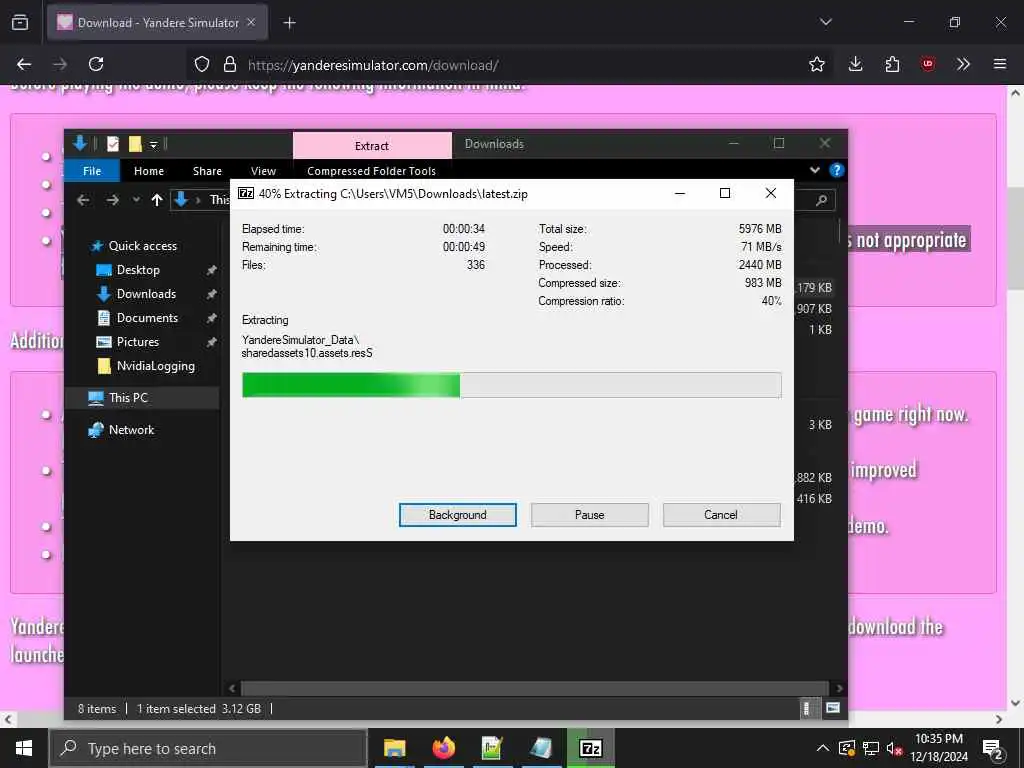
Task: Click the Explorer horizontal scrollbar
Action: tap(535, 688)
